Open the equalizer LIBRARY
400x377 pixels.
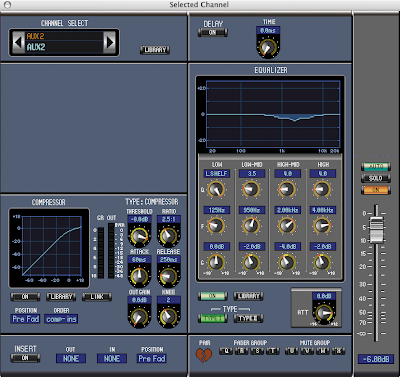(x=248, y=296)
